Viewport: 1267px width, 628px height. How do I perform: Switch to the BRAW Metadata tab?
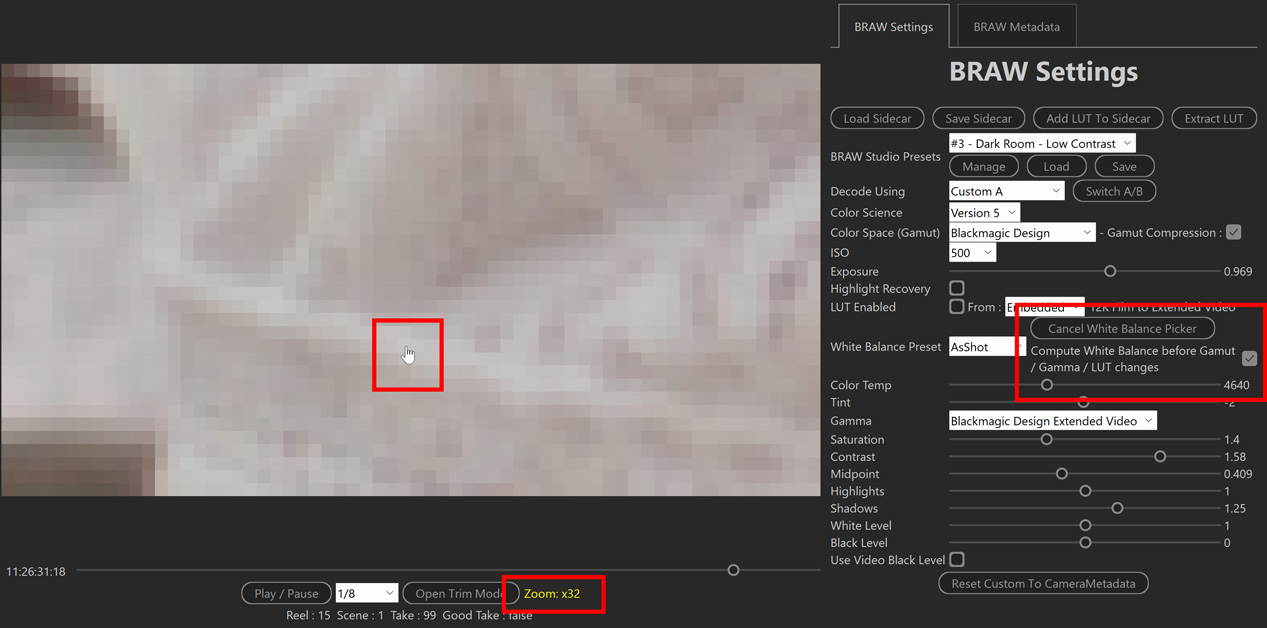[x=1015, y=26]
